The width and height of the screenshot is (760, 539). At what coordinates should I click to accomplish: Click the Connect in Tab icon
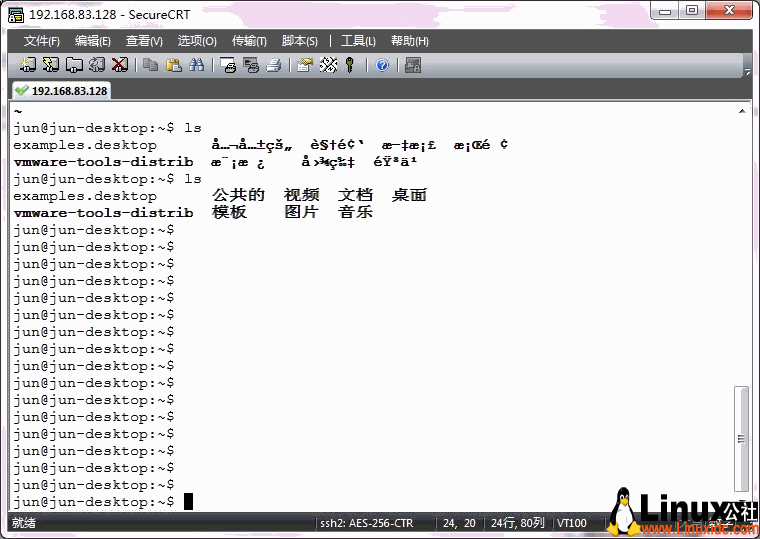point(73,65)
